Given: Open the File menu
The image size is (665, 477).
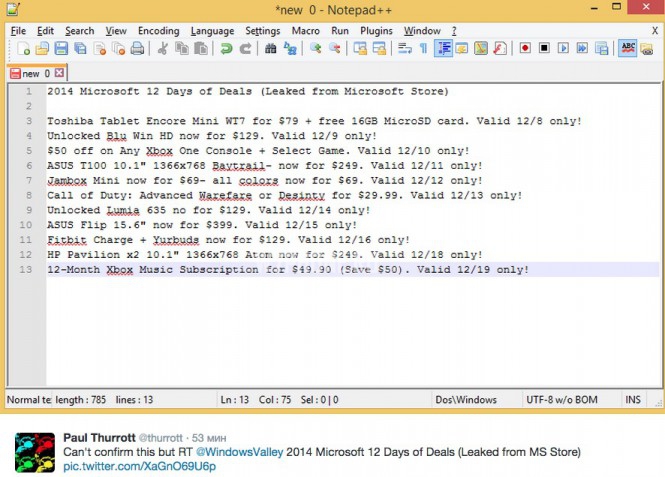Looking at the screenshot, I should pos(18,31).
